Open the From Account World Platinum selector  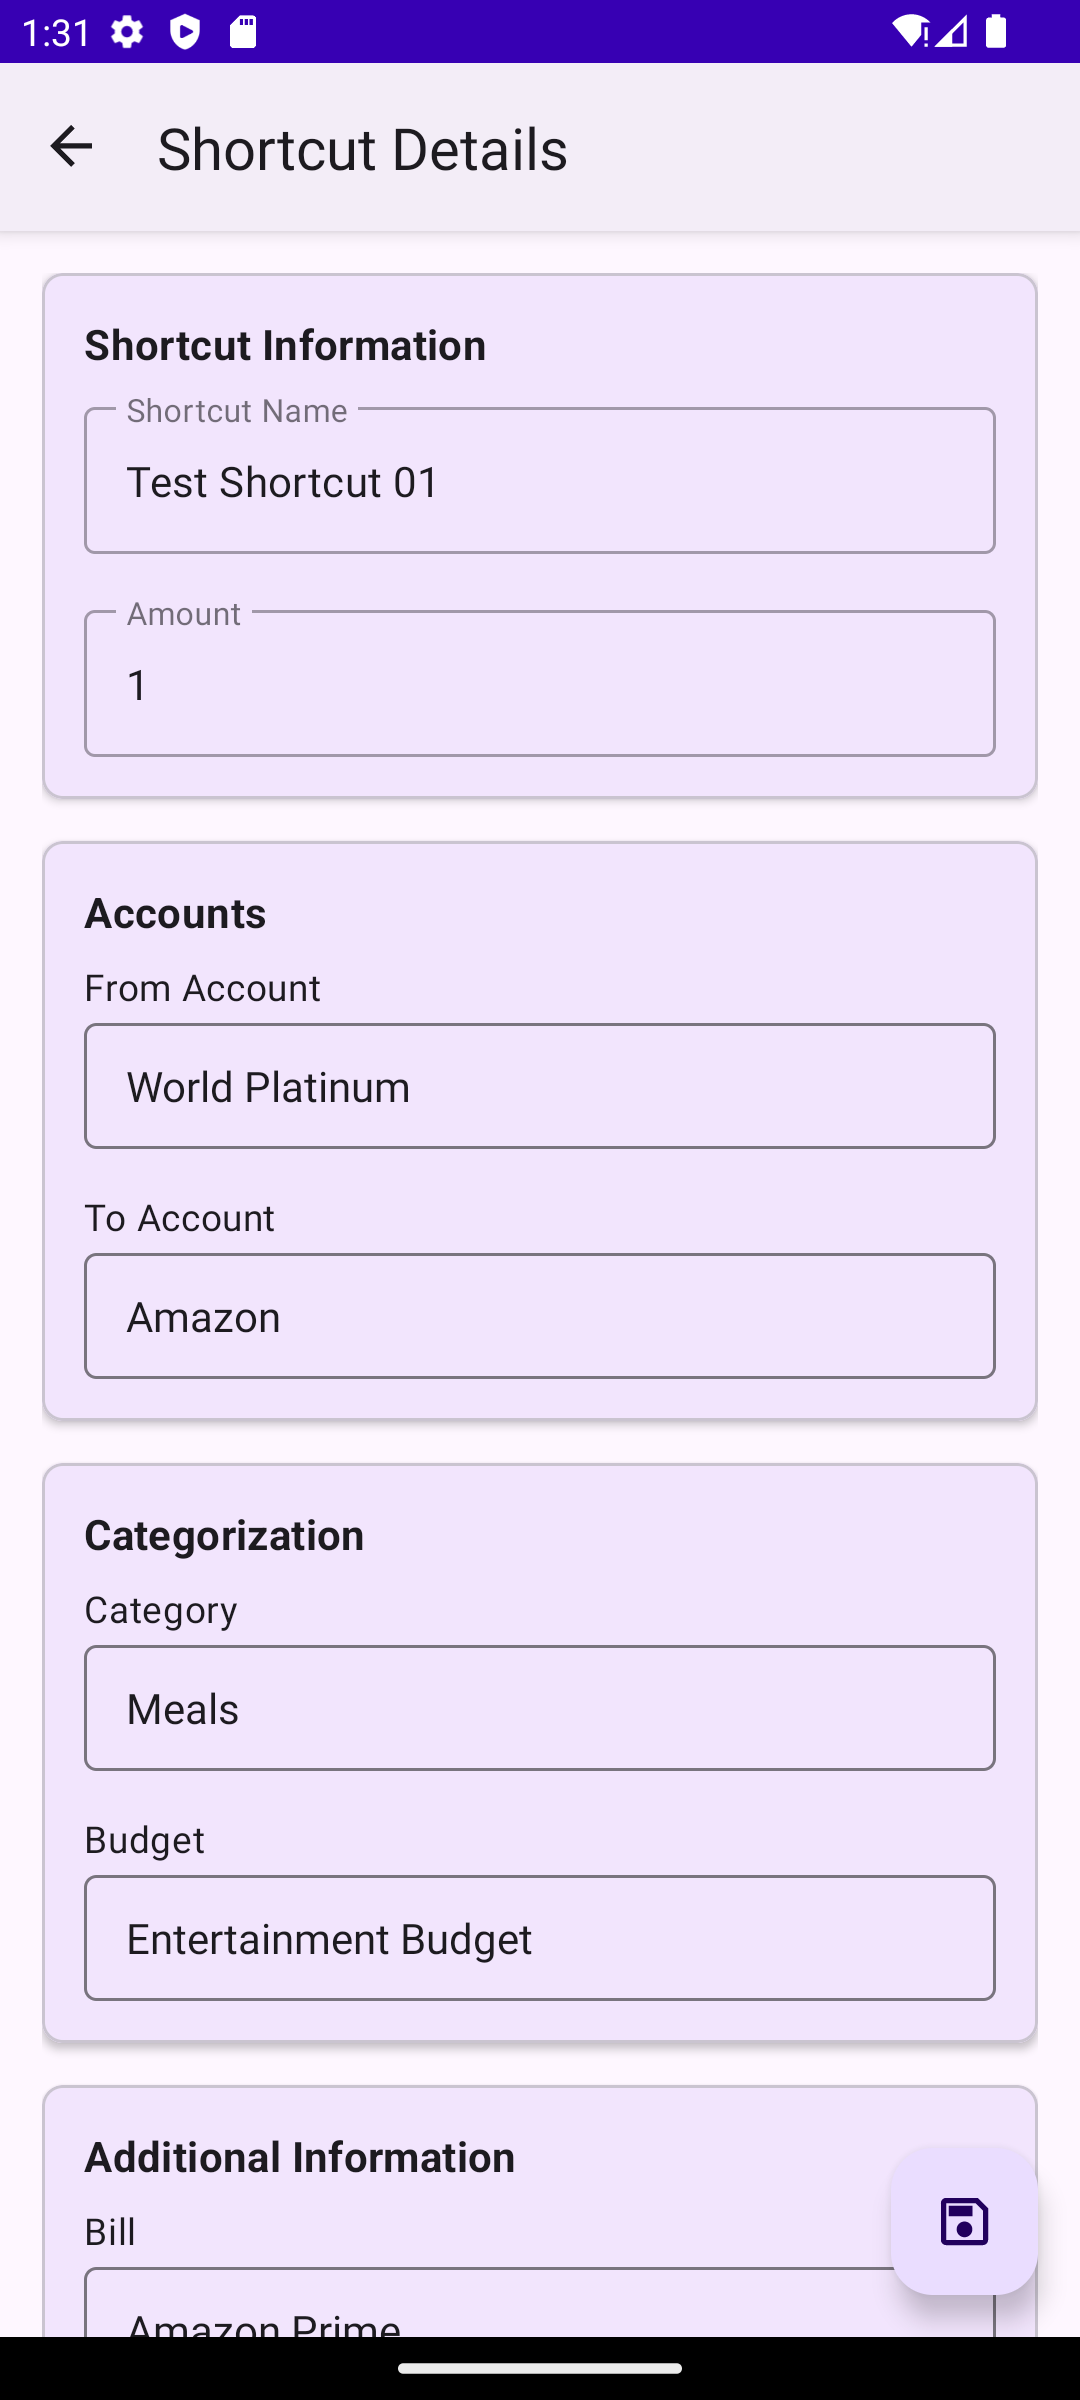540,1086
